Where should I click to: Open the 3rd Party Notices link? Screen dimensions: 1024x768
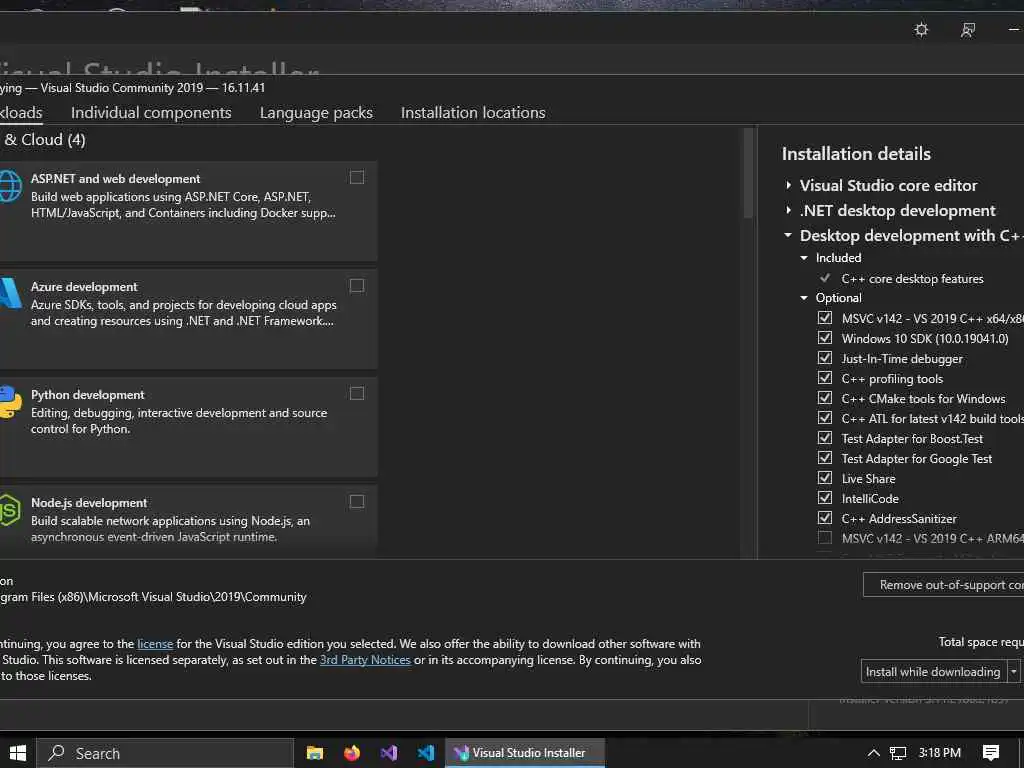point(365,660)
